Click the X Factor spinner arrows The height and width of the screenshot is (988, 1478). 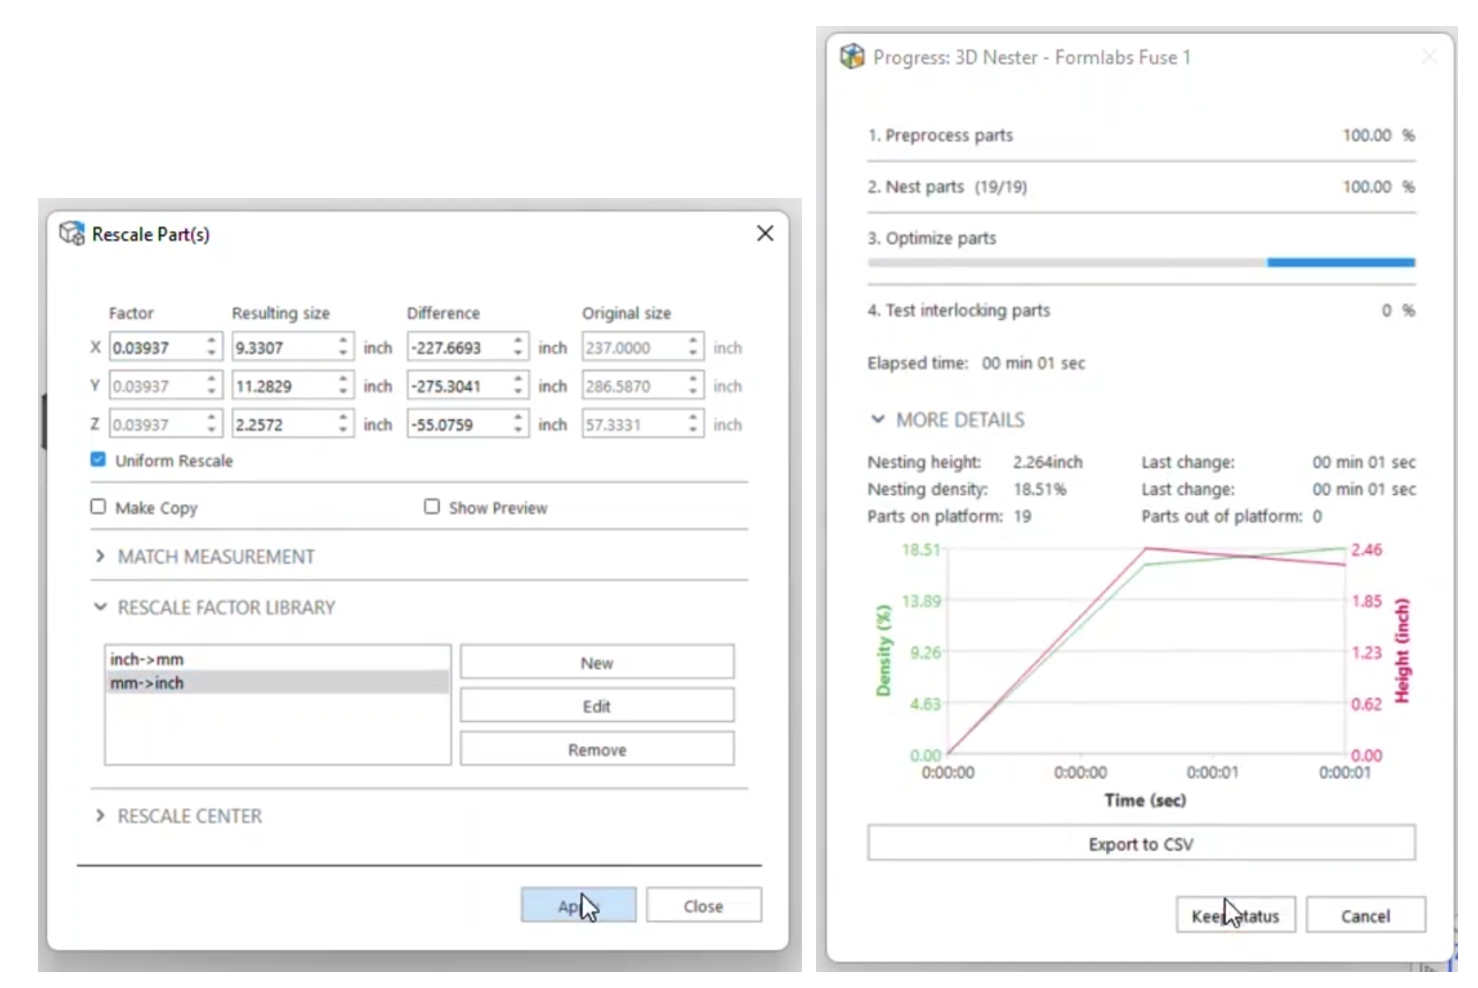[x=211, y=347]
